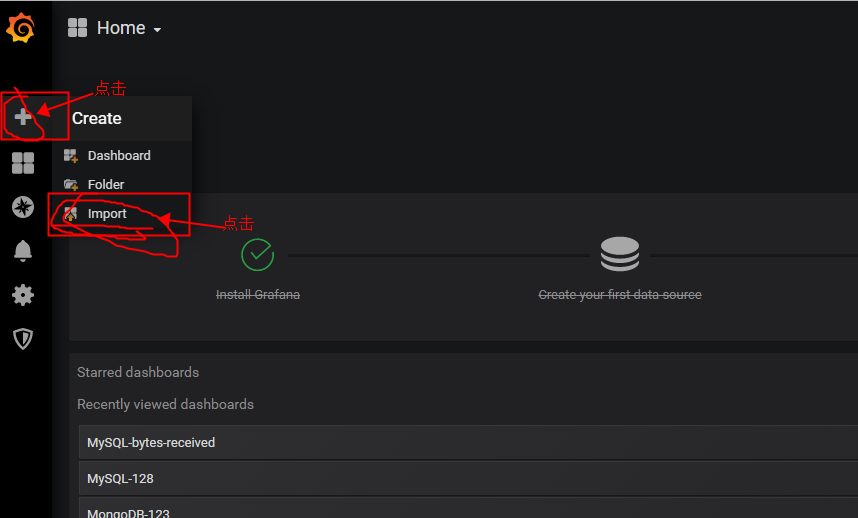Click Create your first data source link
This screenshot has width=858, height=518.
point(620,295)
